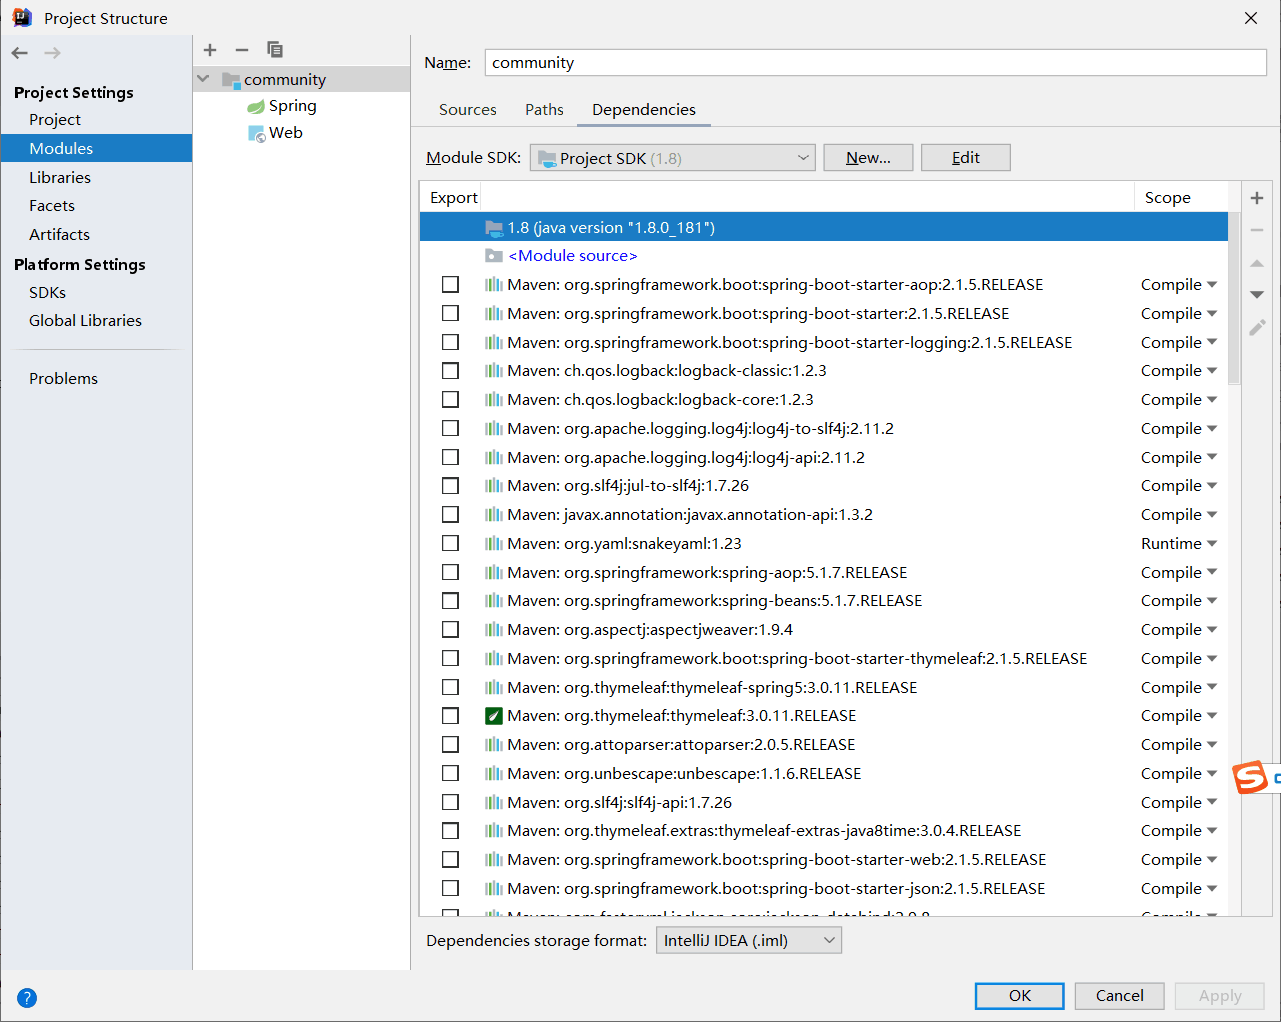The image size is (1281, 1022).
Task: Check export for javax.annotation-api:1.3.2
Action: [451, 515]
